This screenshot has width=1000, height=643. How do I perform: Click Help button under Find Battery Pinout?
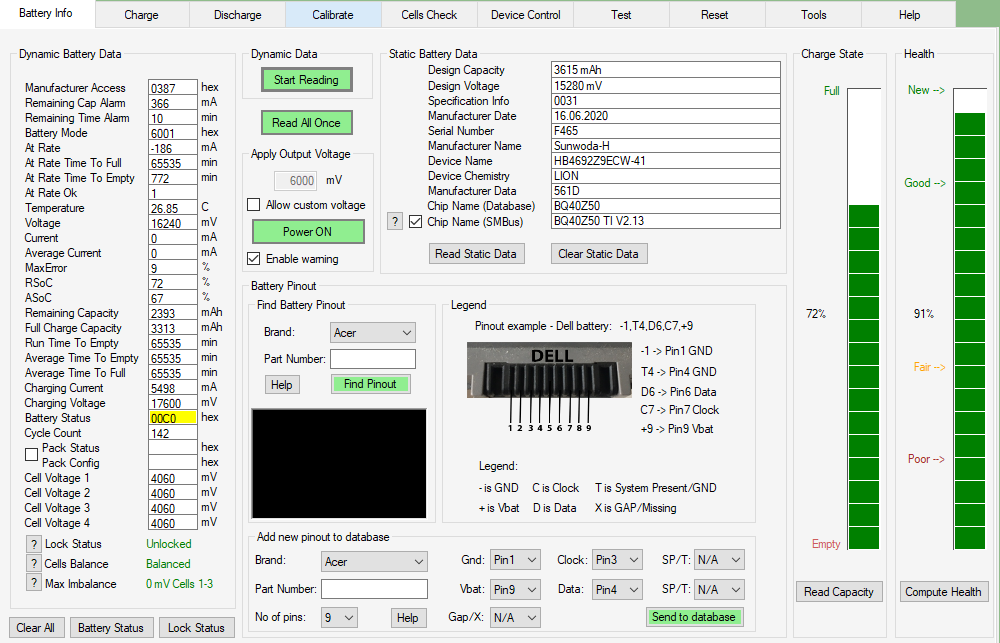(282, 385)
